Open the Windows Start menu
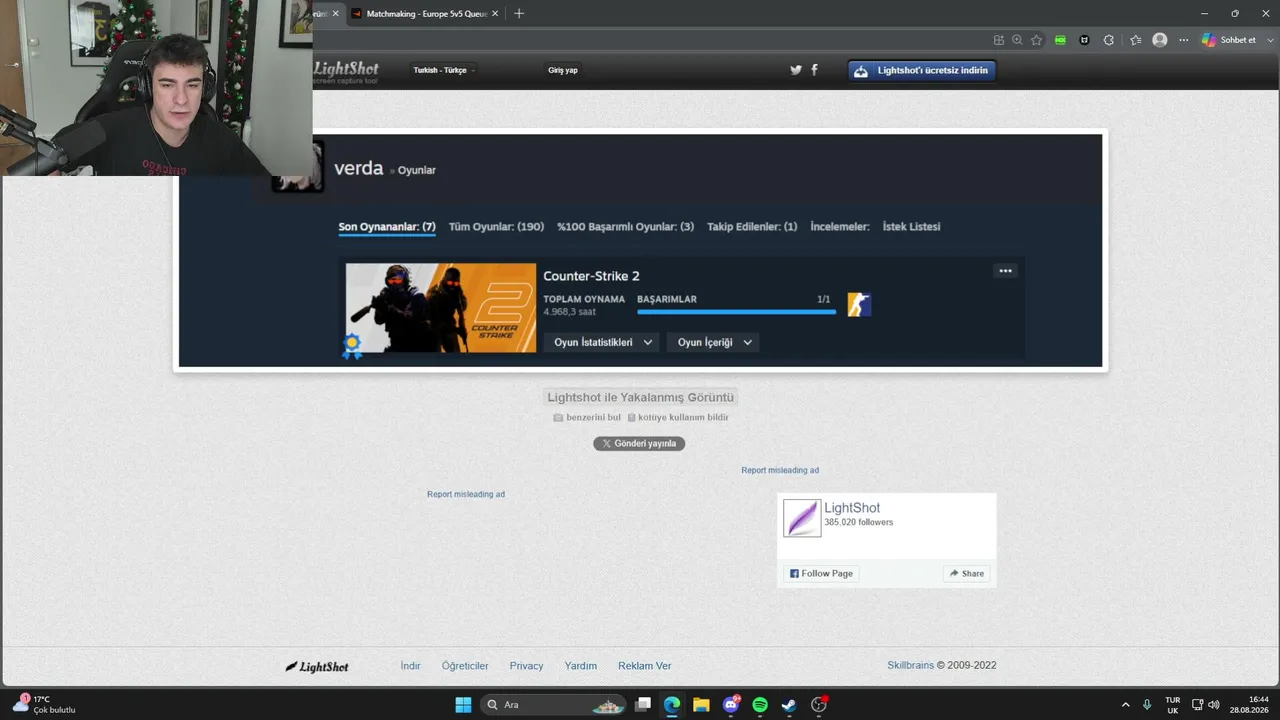This screenshot has width=1280, height=720. pos(463,705)
